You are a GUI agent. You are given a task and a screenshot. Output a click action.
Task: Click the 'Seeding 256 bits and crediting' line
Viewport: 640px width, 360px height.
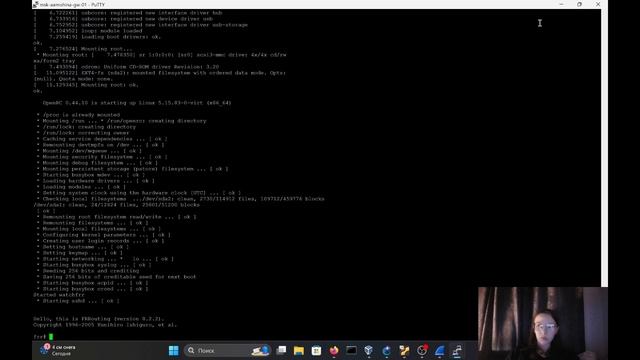point(88,271)
